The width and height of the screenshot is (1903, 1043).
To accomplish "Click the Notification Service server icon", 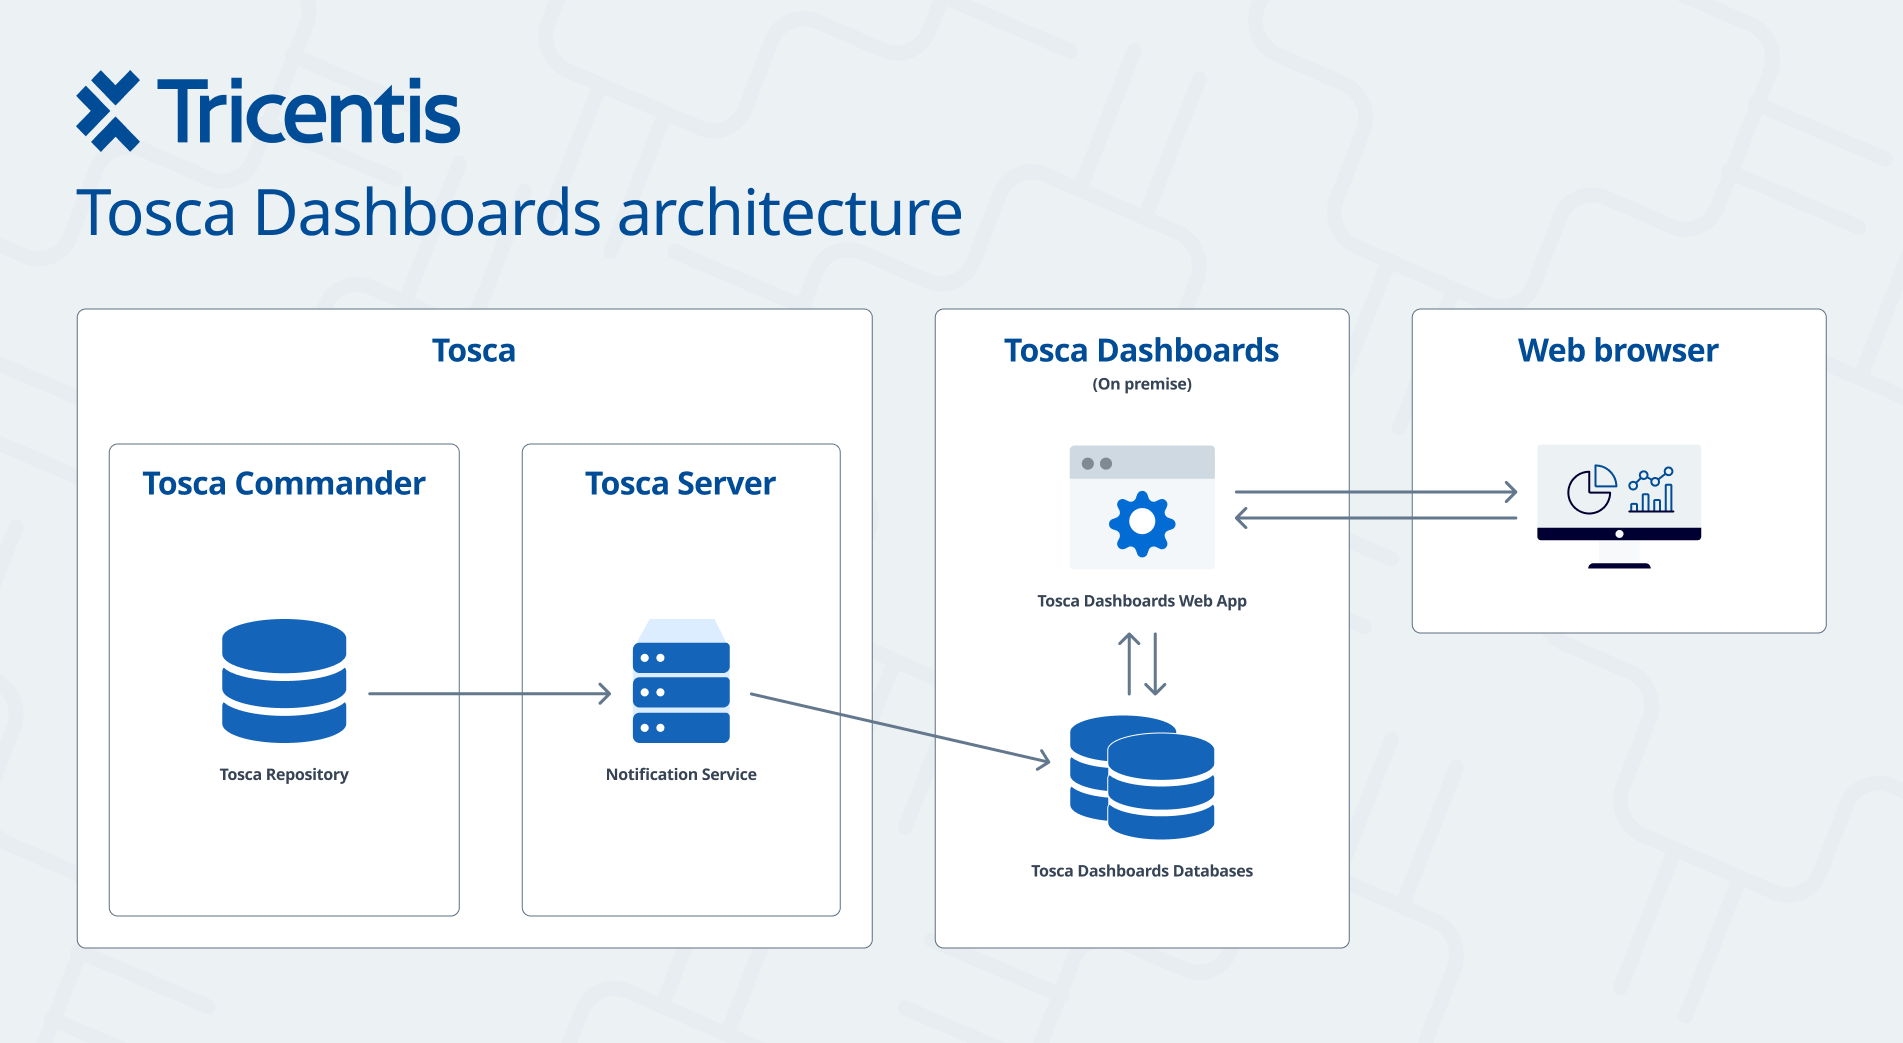I will click(681, 680).
